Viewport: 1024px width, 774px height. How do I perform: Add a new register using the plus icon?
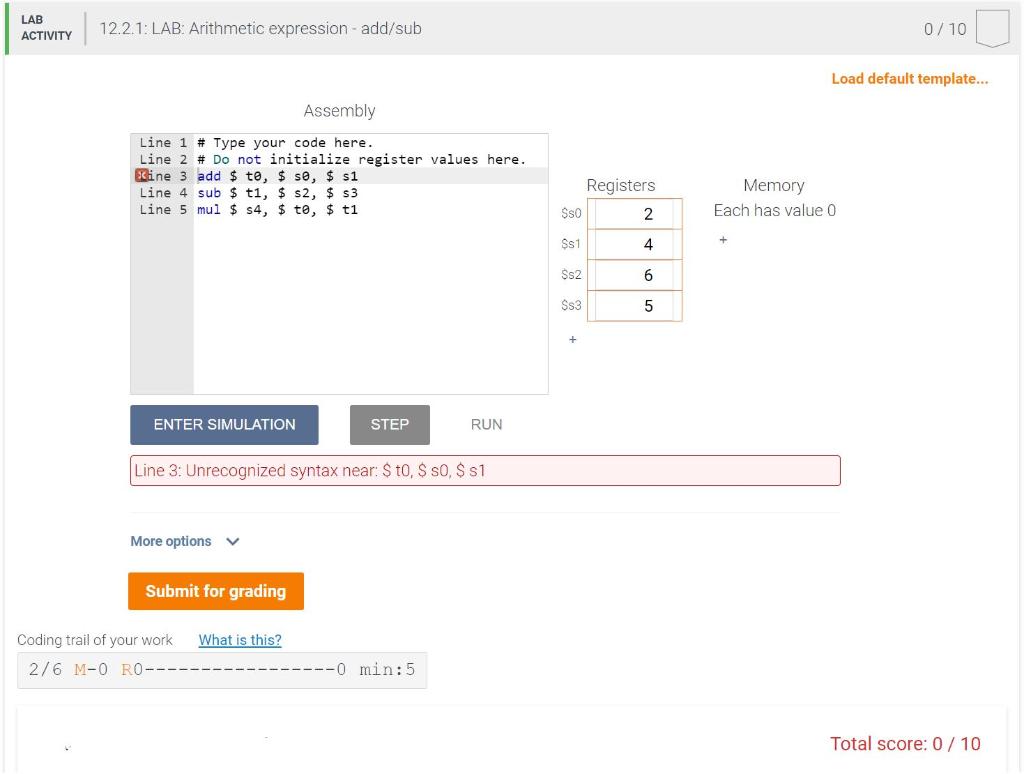(572, 339)
